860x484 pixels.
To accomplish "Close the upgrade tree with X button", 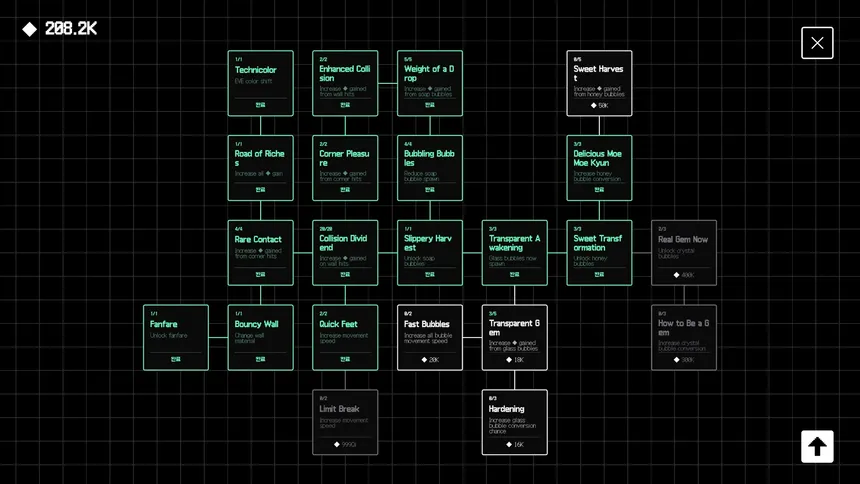I will click(817, 43).
